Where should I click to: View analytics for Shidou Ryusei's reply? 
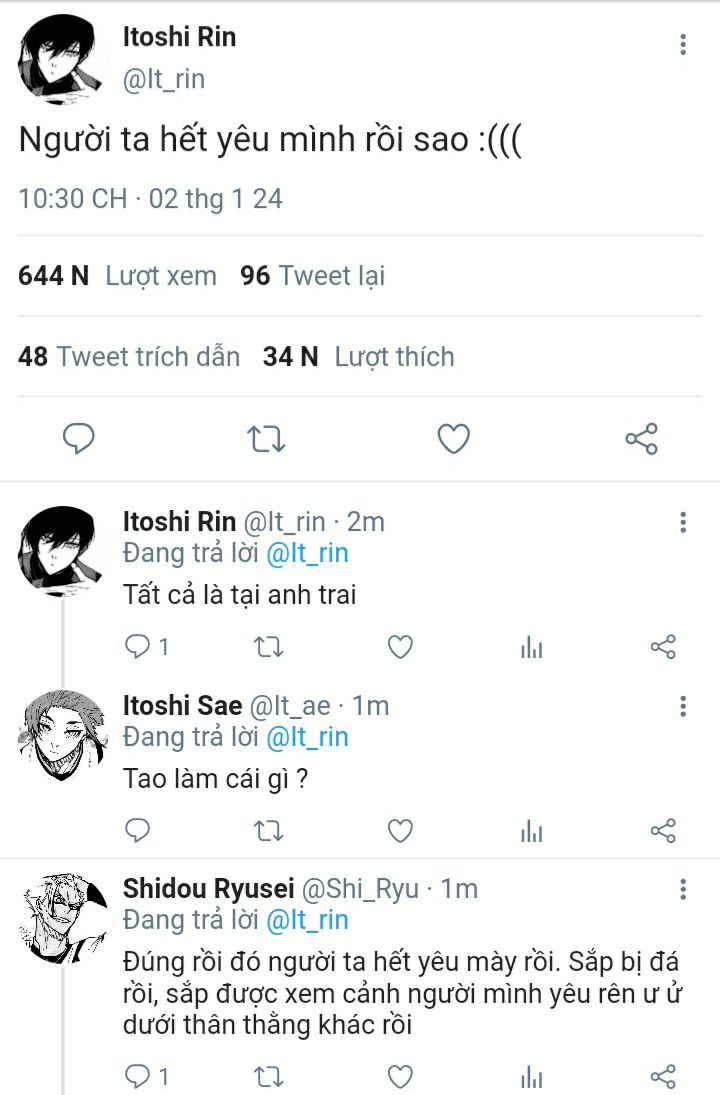click(532, 1076)
